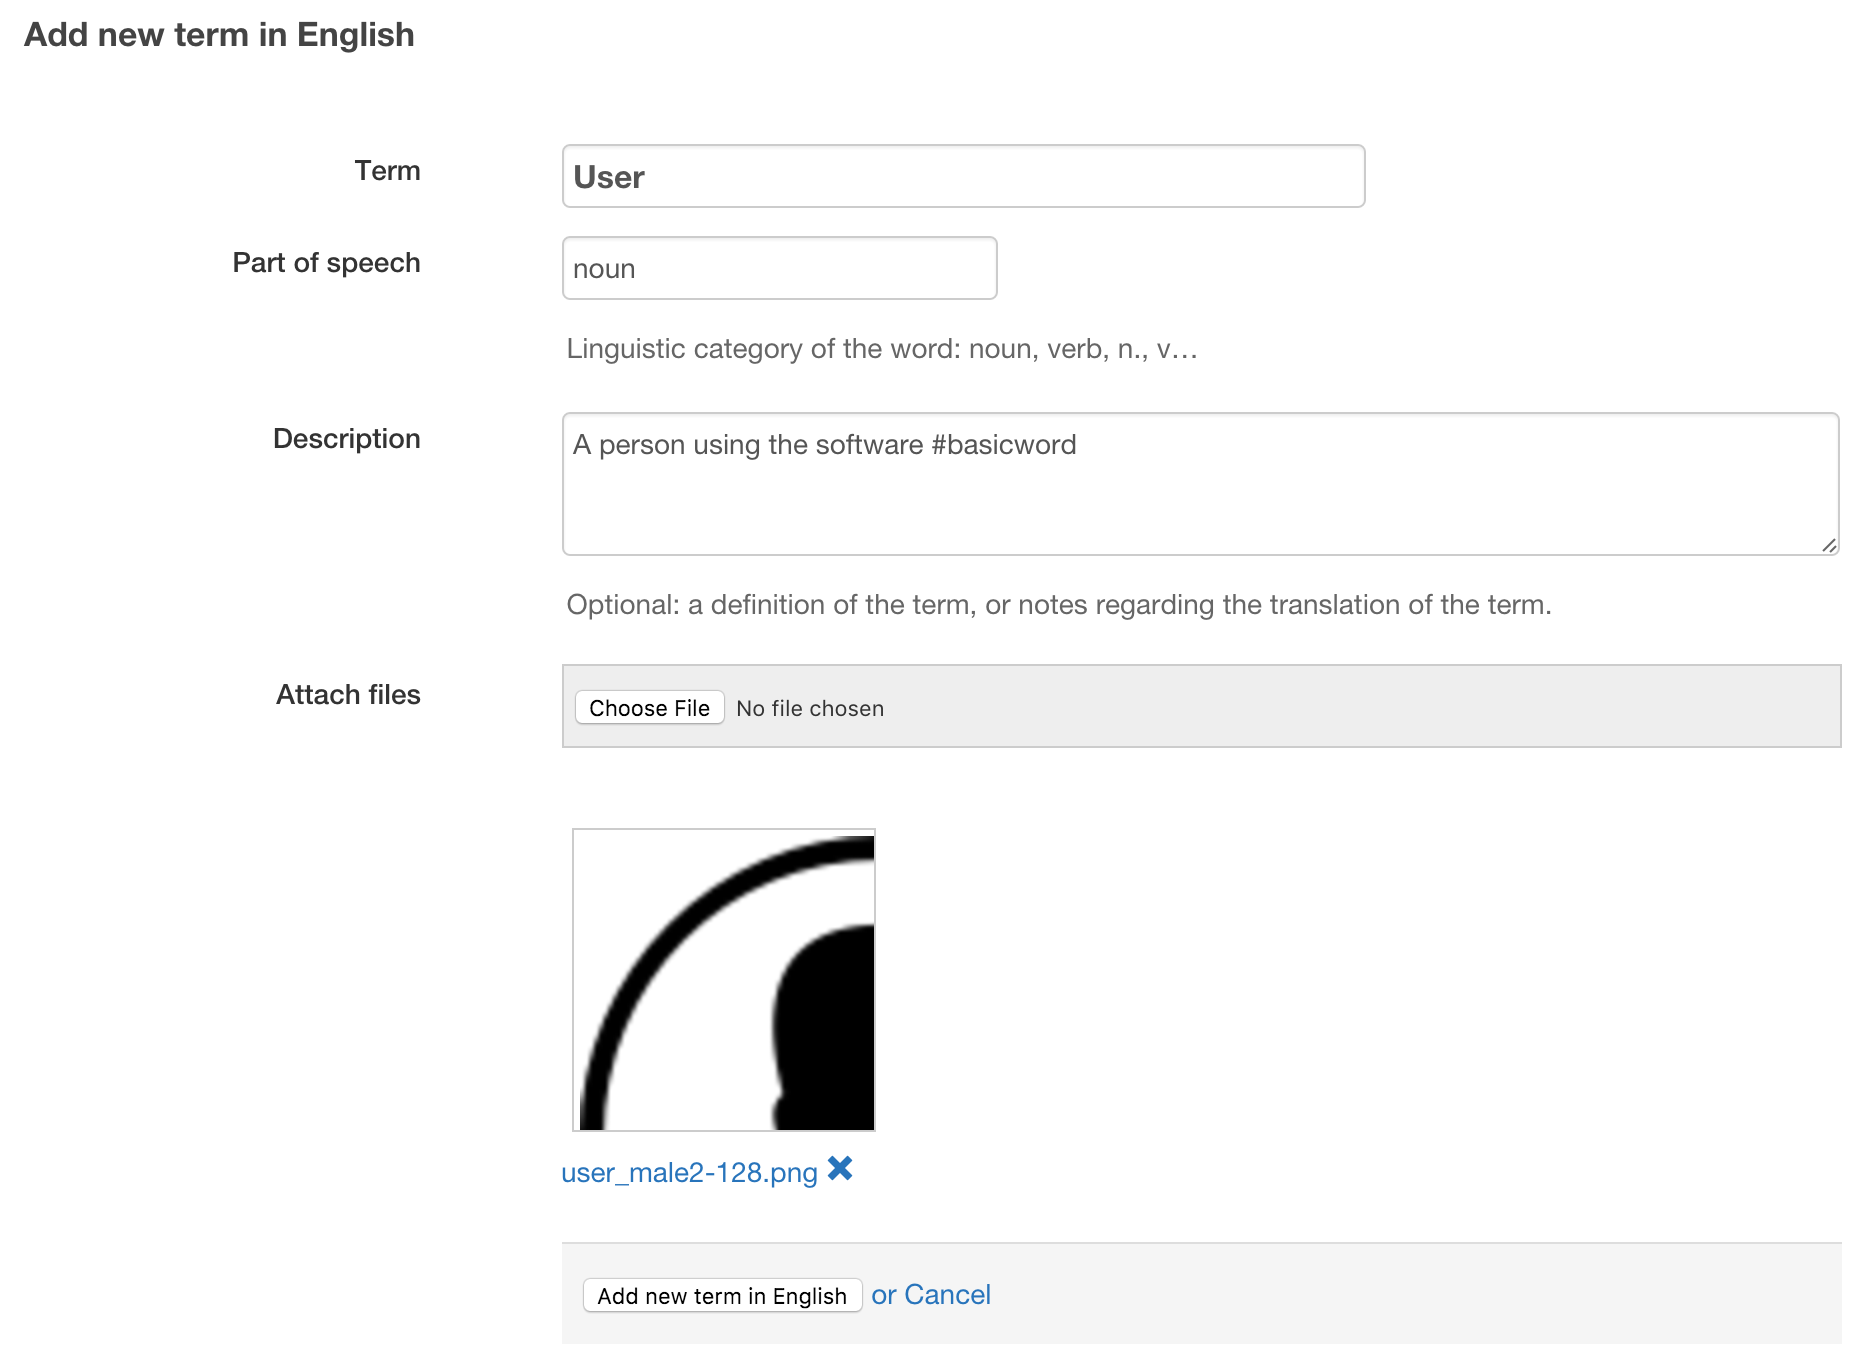Click the "Add new term in English" page heading
The height and width of the screenshot is (1372, 1870).
point(219,35)
